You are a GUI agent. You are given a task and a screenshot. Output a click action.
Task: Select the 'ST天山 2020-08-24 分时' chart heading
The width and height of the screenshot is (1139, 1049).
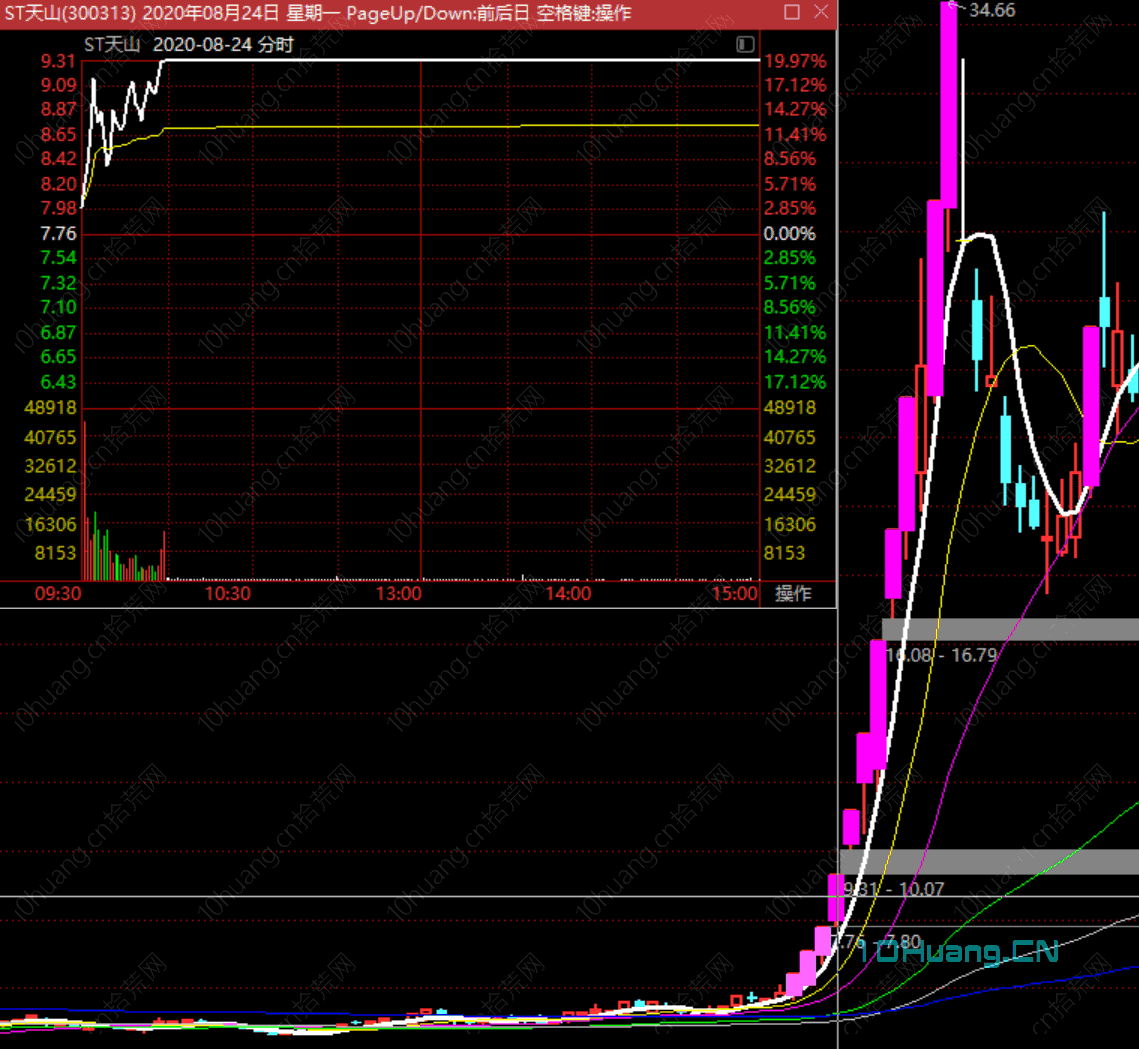pyautogui.click(x=189, y=45)
